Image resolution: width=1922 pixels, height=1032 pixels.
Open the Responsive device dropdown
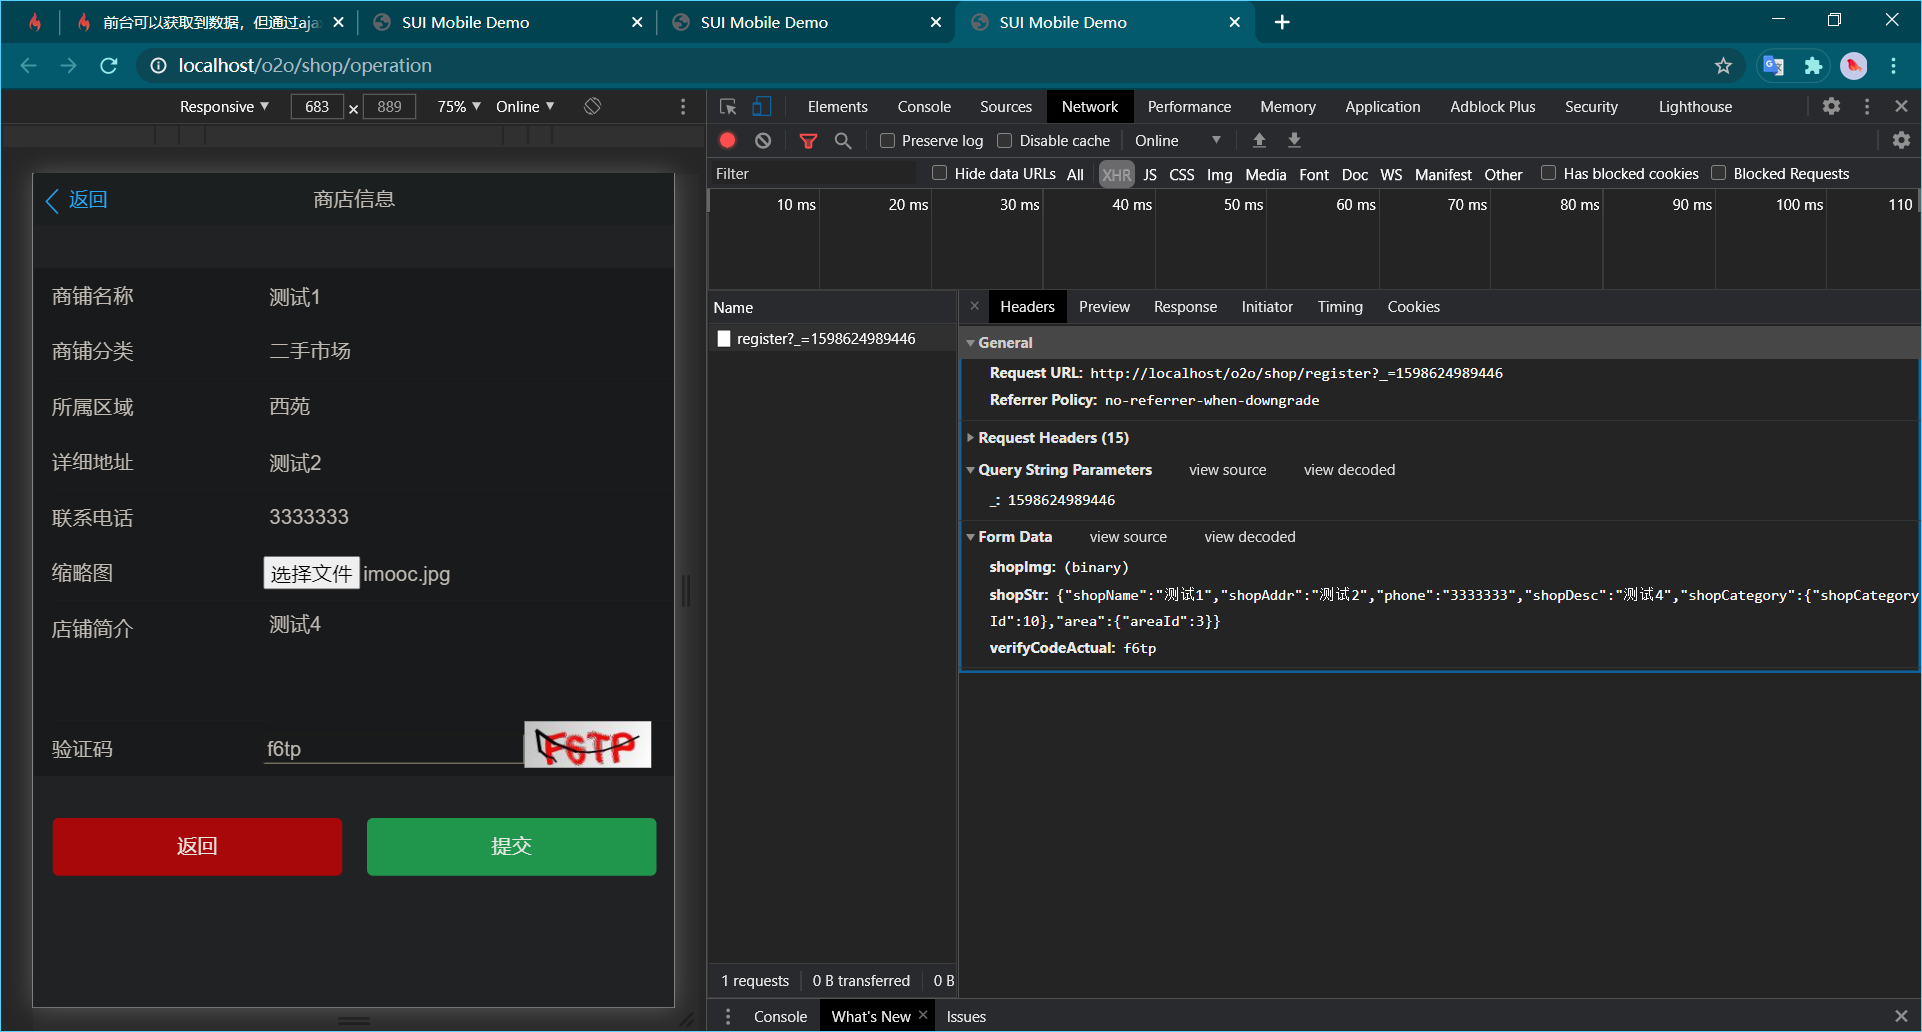pos(224,106)
